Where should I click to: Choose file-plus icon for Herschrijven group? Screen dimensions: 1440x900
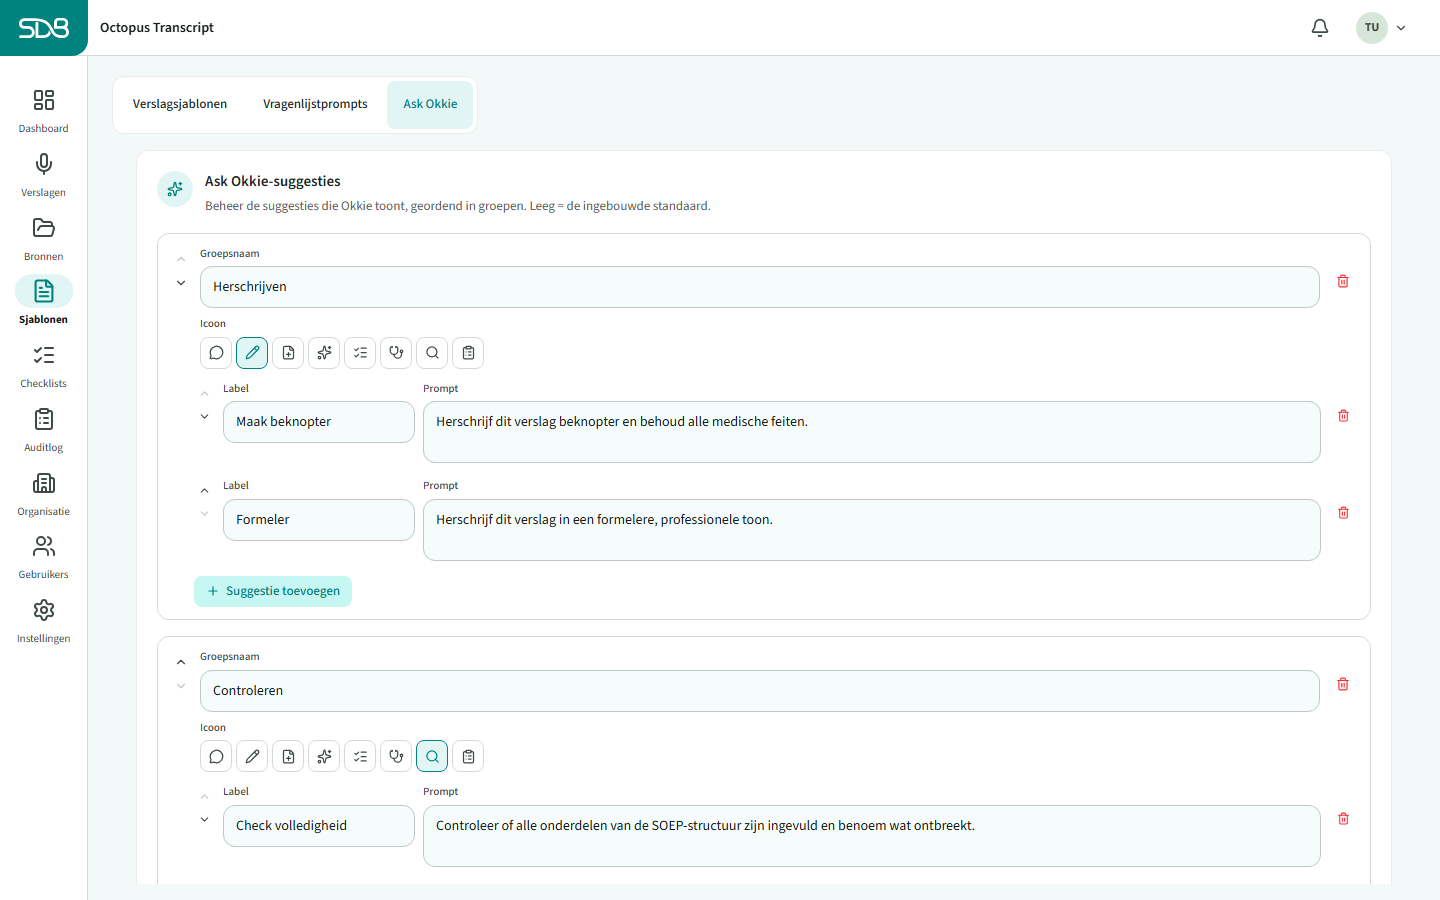288,353
